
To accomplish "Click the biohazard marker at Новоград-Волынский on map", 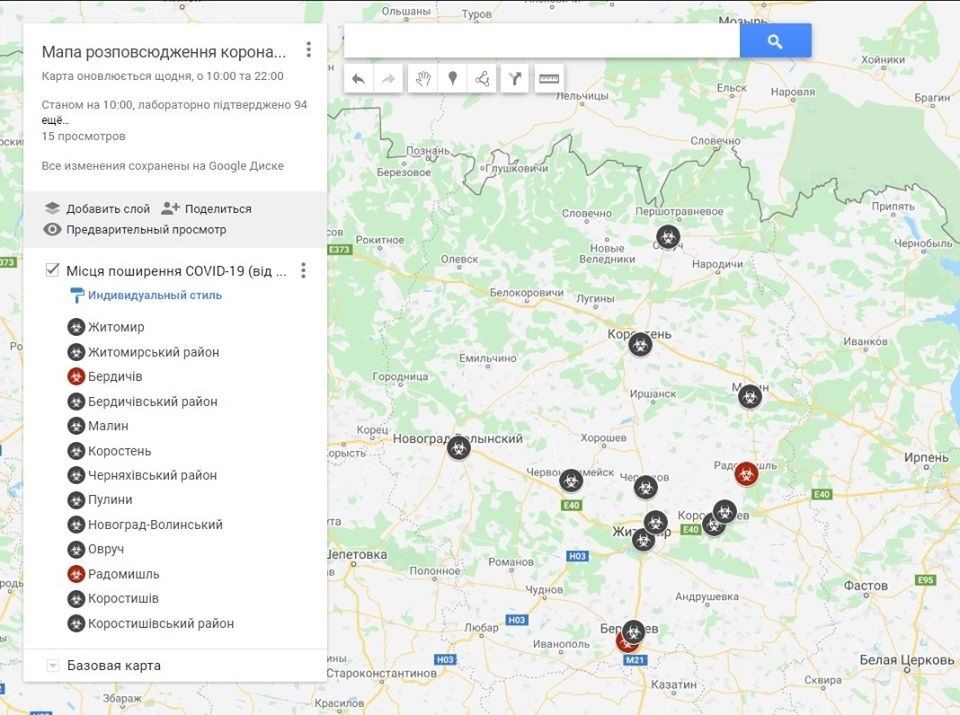I will pos(459,448).
